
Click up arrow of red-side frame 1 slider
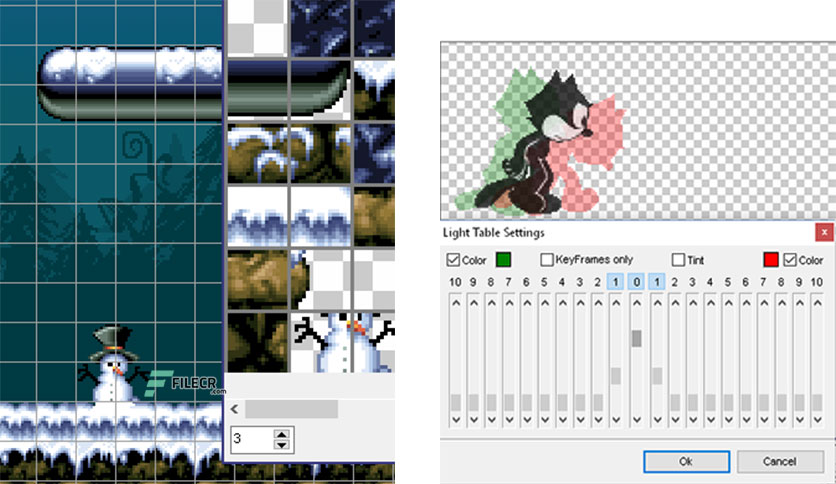657,303
